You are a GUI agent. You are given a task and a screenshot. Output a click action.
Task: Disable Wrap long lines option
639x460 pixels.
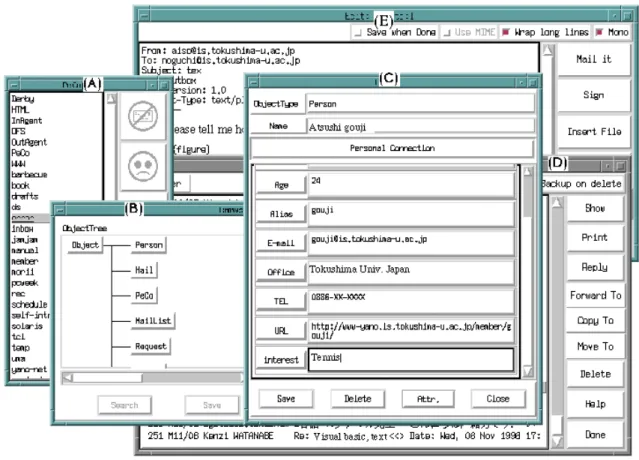pos(506,32)
